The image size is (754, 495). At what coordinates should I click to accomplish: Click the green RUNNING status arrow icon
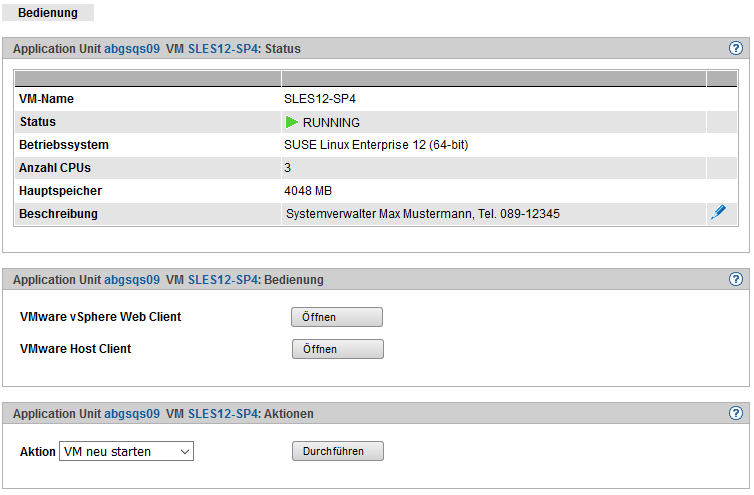point(292,122)
